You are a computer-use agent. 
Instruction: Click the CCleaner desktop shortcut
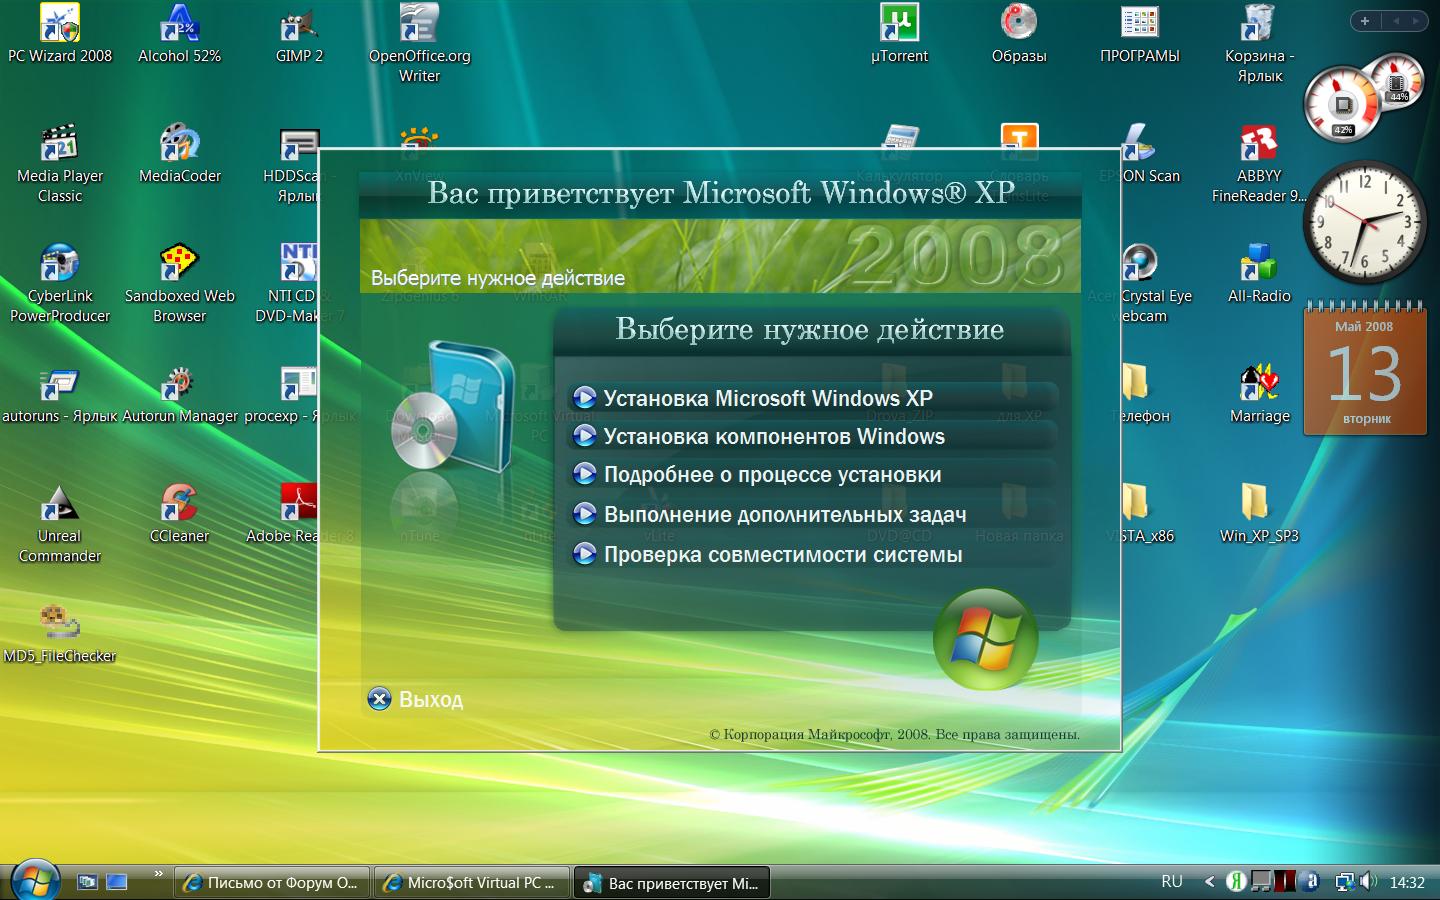click(180, 513)
